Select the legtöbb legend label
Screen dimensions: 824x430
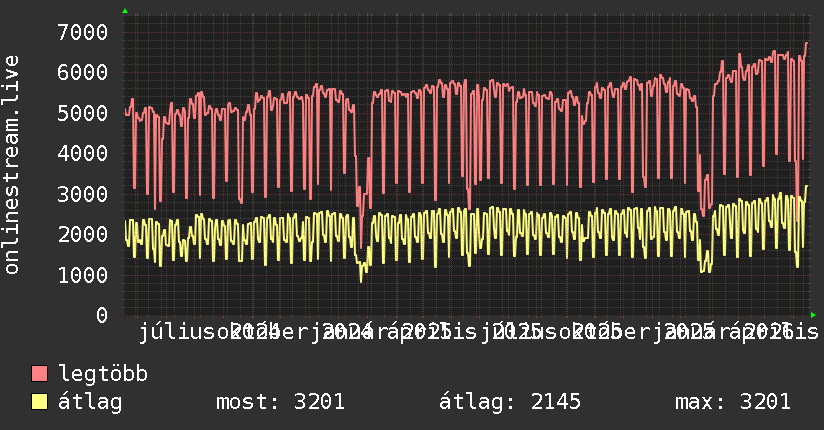click(x=103, y=374)
